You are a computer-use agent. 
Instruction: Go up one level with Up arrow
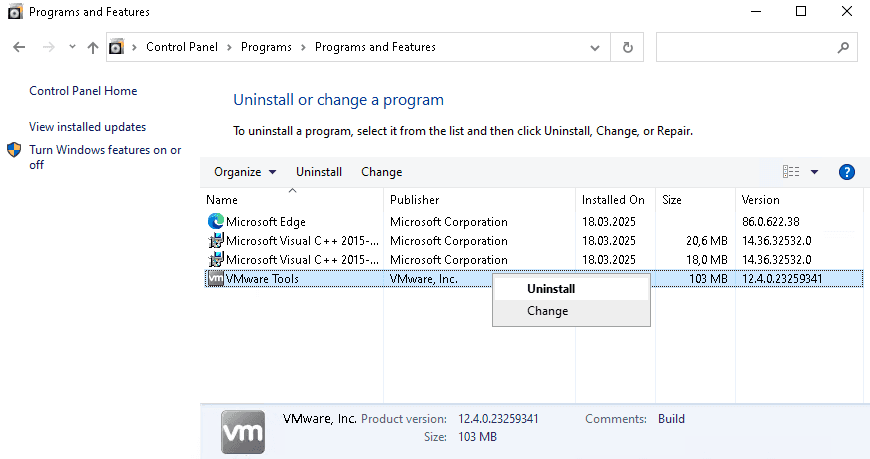click(93, 47)
